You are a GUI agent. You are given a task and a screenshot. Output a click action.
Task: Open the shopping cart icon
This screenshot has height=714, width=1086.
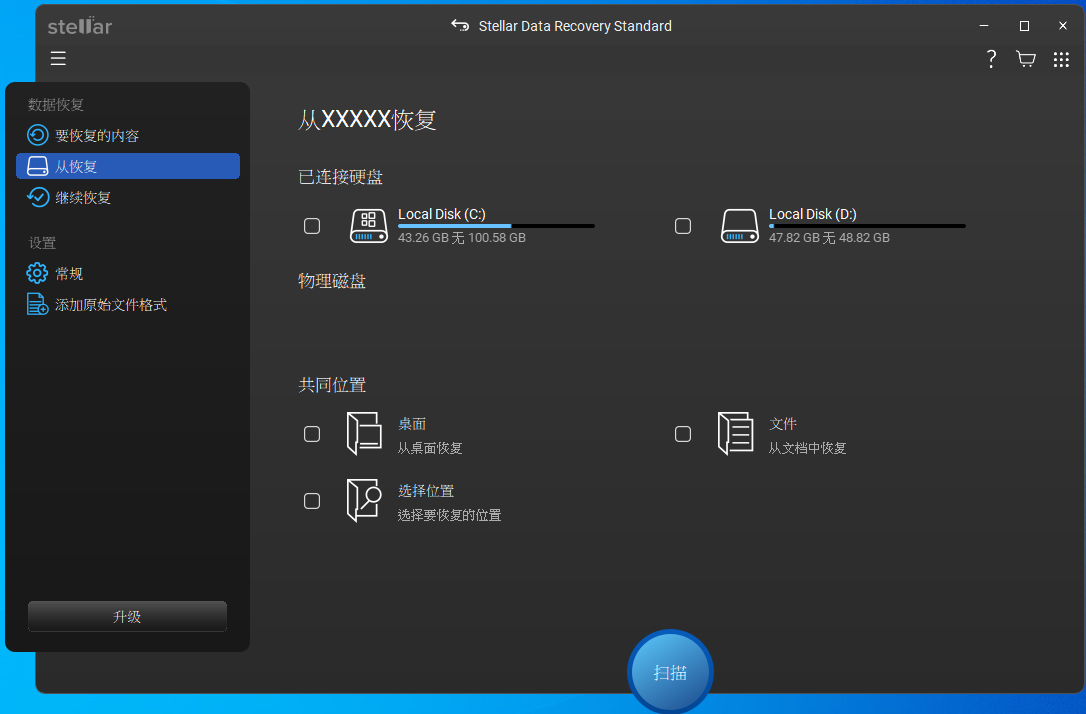click(1026, 59)
